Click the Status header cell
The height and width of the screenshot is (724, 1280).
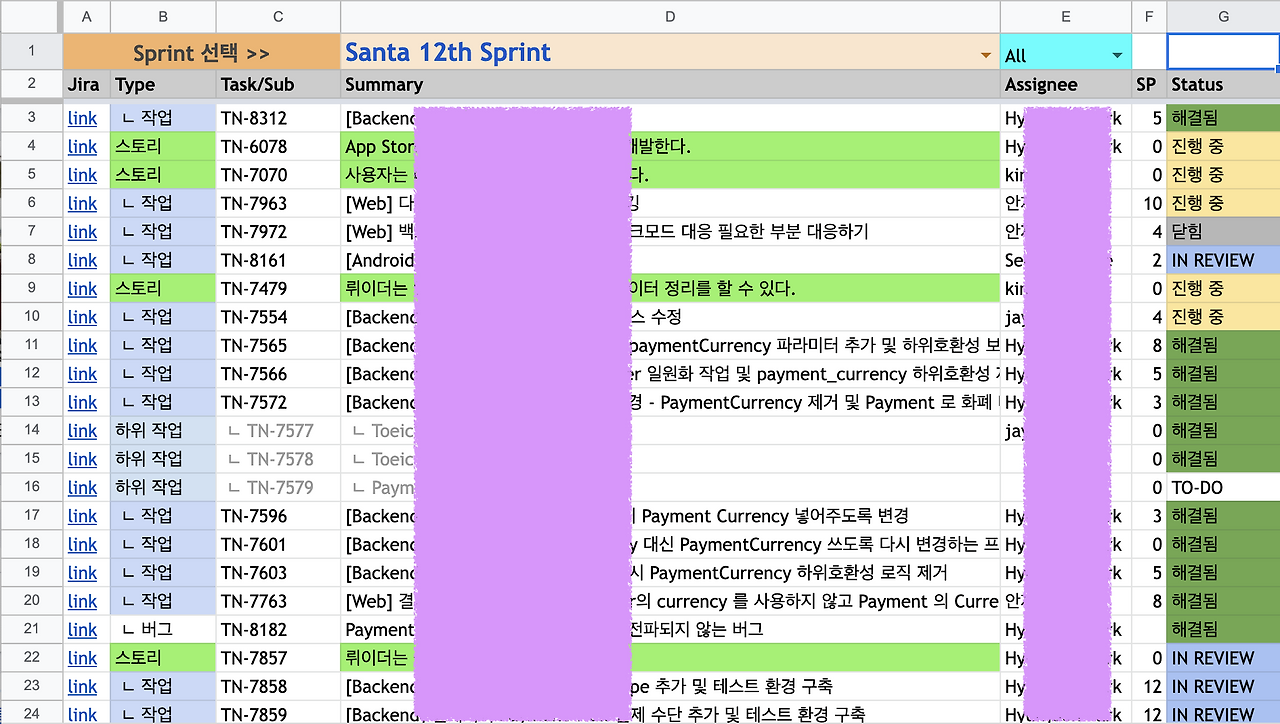1223,85
